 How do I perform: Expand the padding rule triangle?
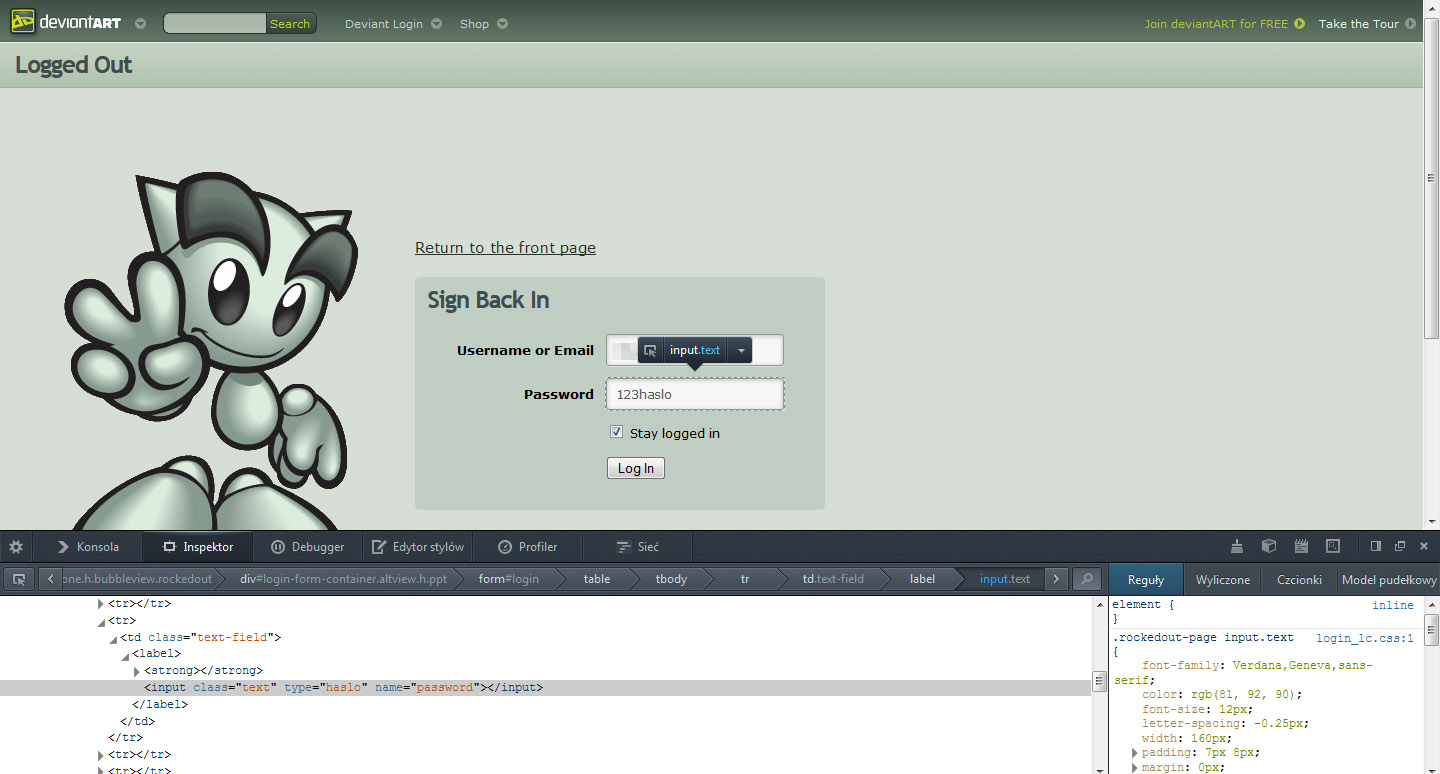pyautogui.click(x=1135, y=752)
